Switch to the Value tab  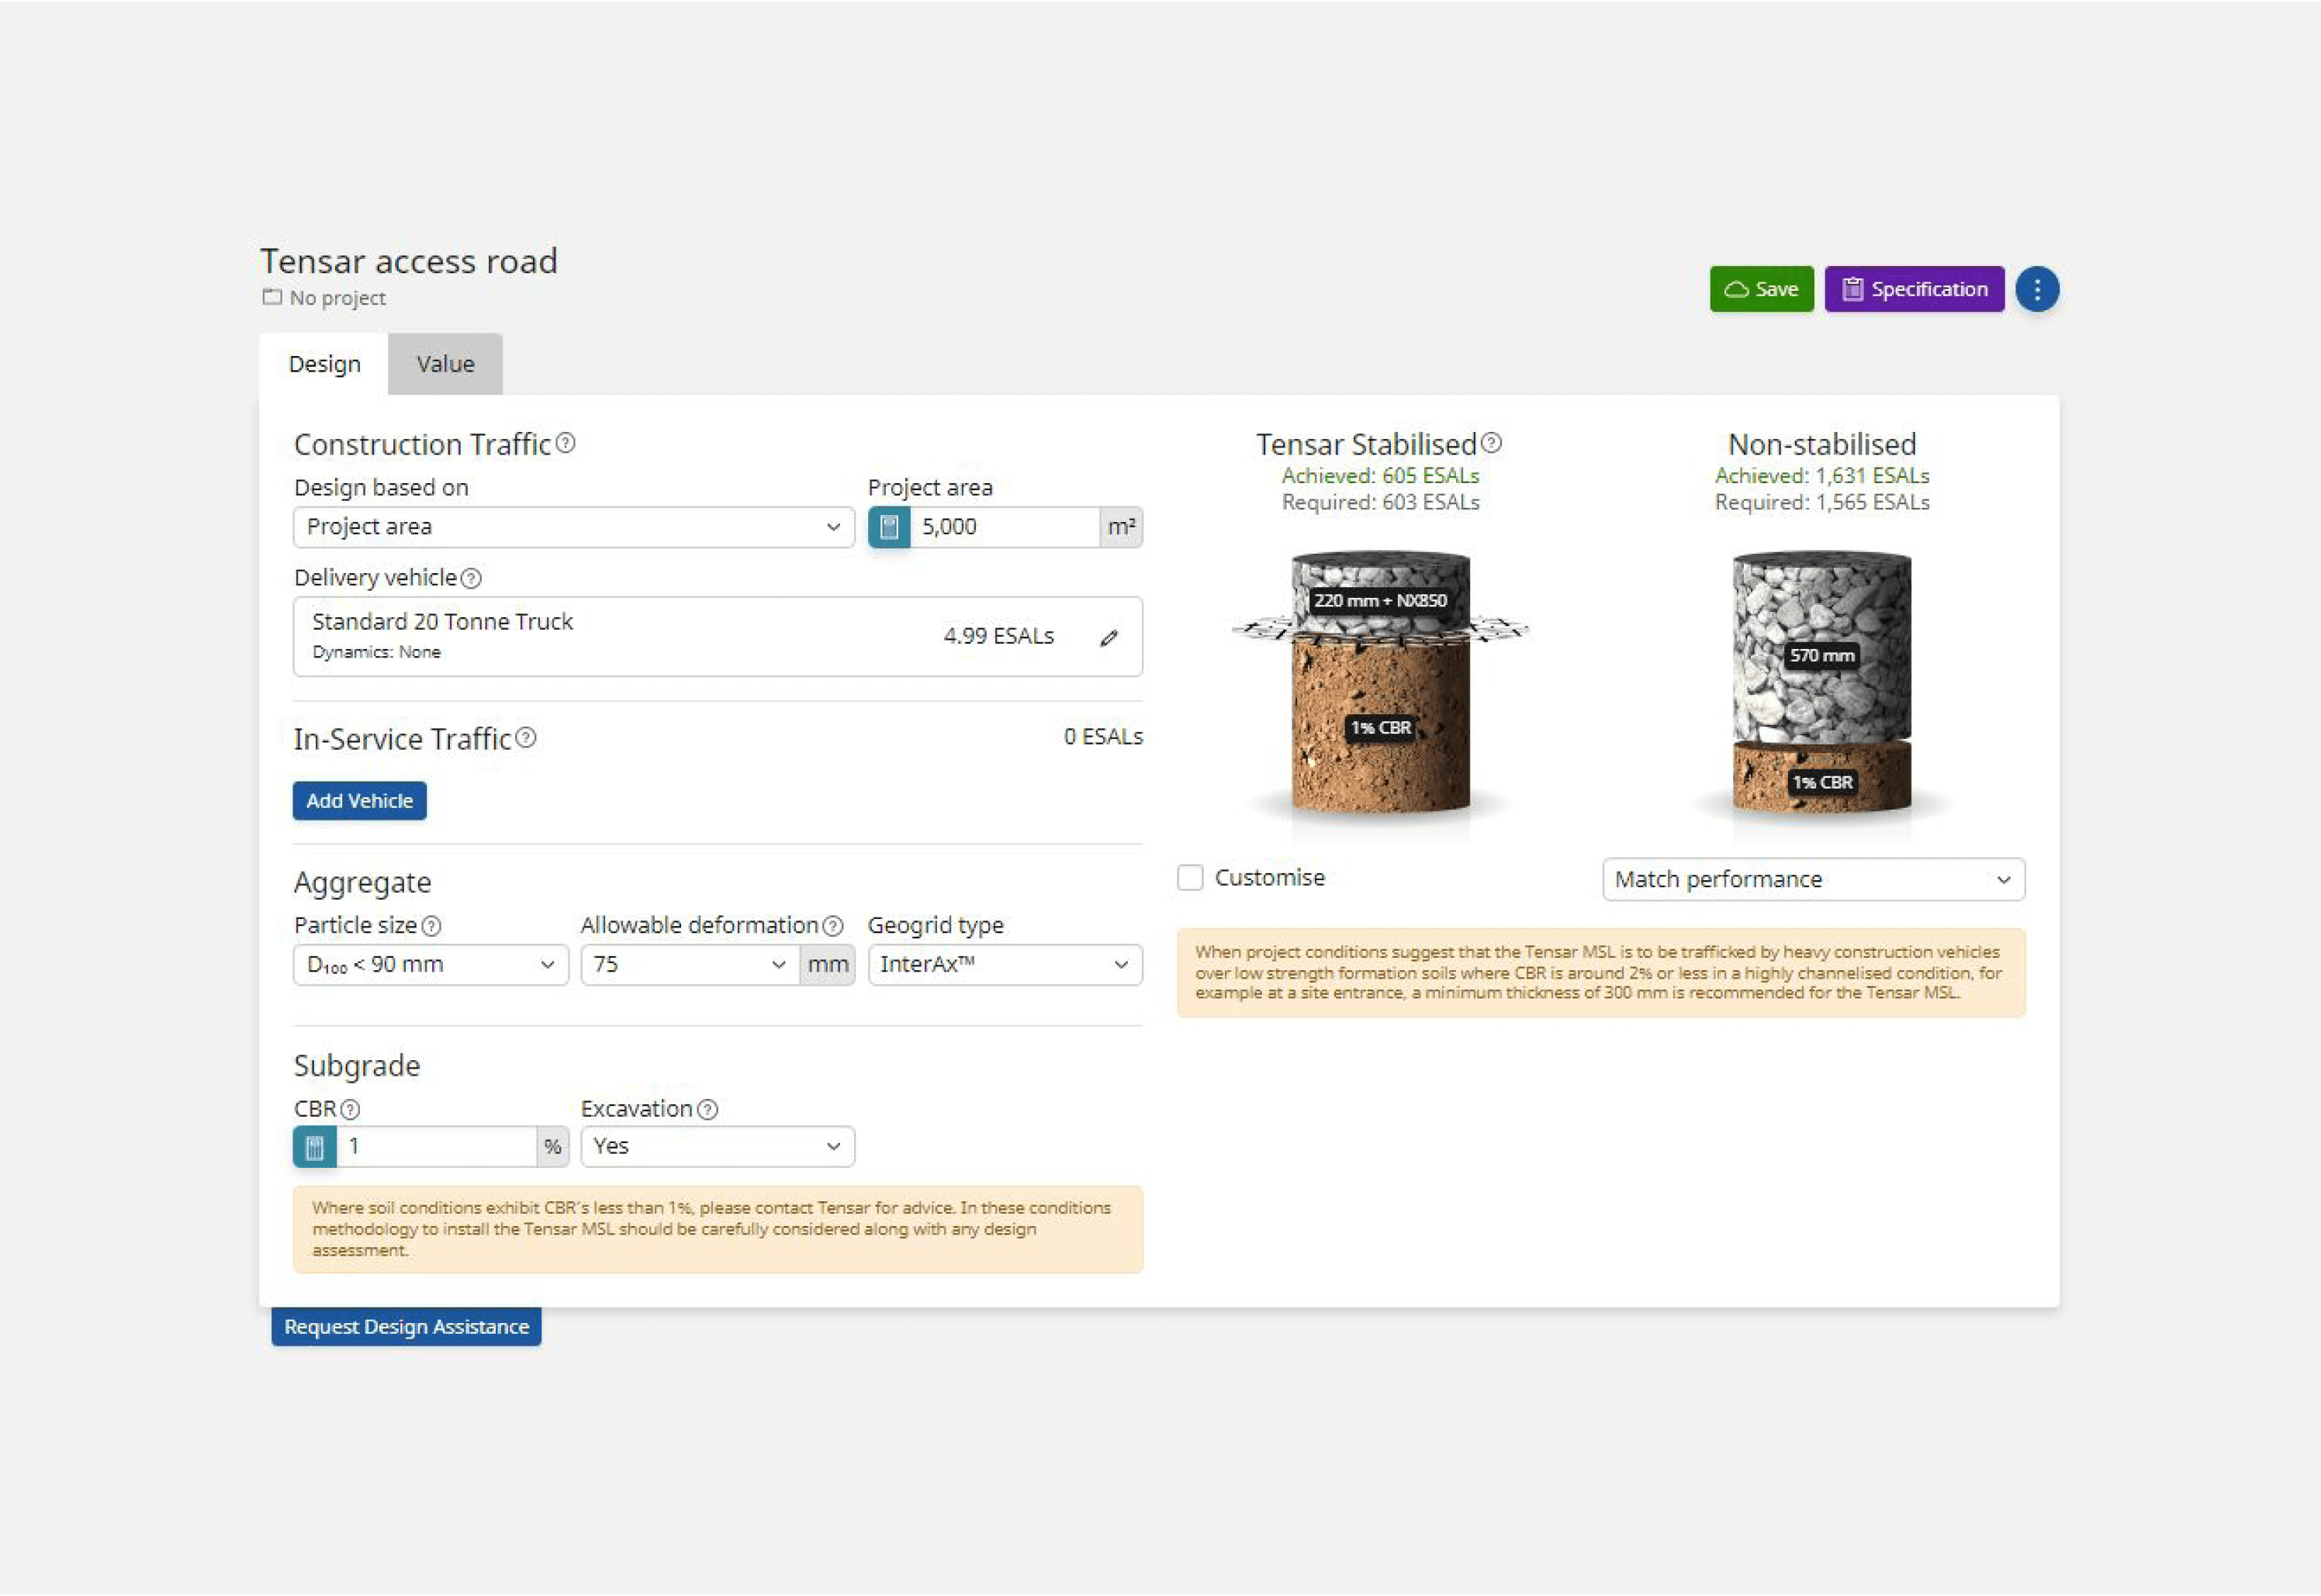[445, 364]
